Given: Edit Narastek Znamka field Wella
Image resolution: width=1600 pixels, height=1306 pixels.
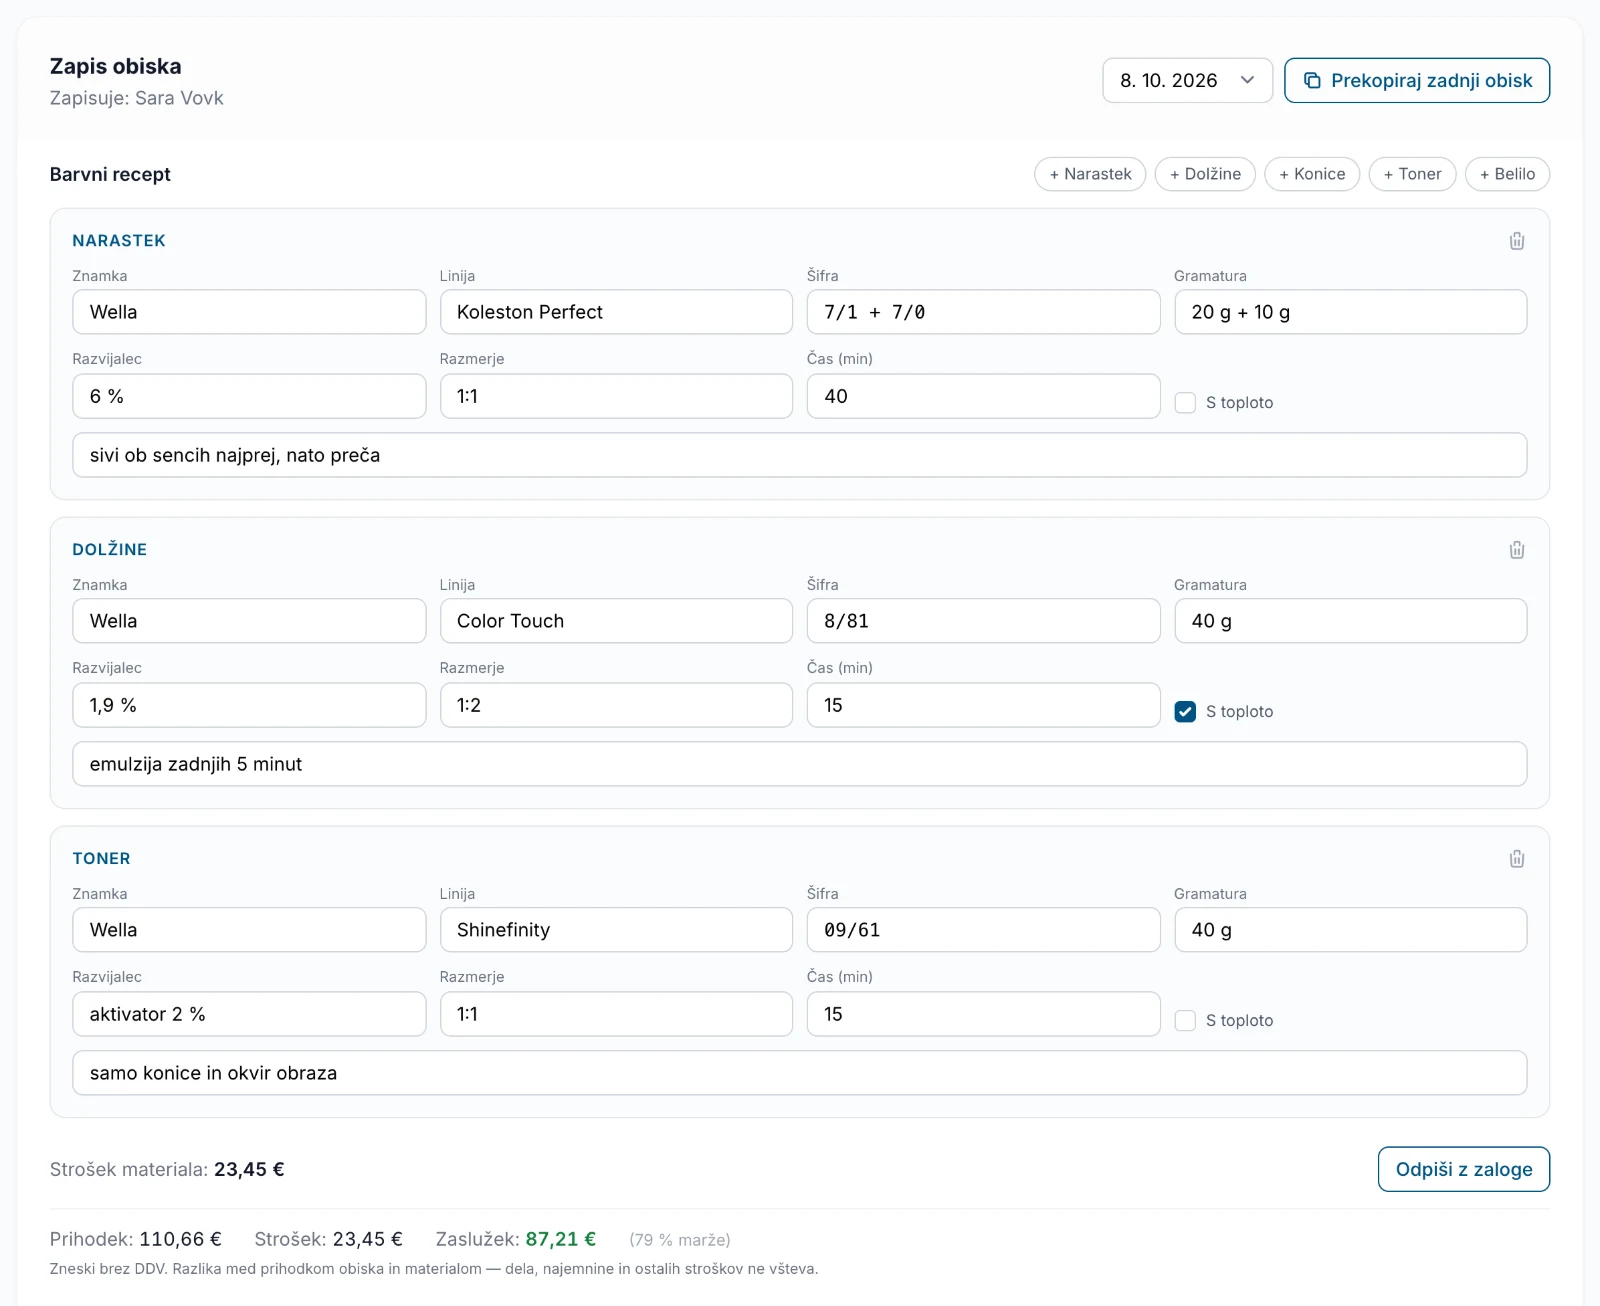Looking at the screenshot, I should click(x=249, y=312).
